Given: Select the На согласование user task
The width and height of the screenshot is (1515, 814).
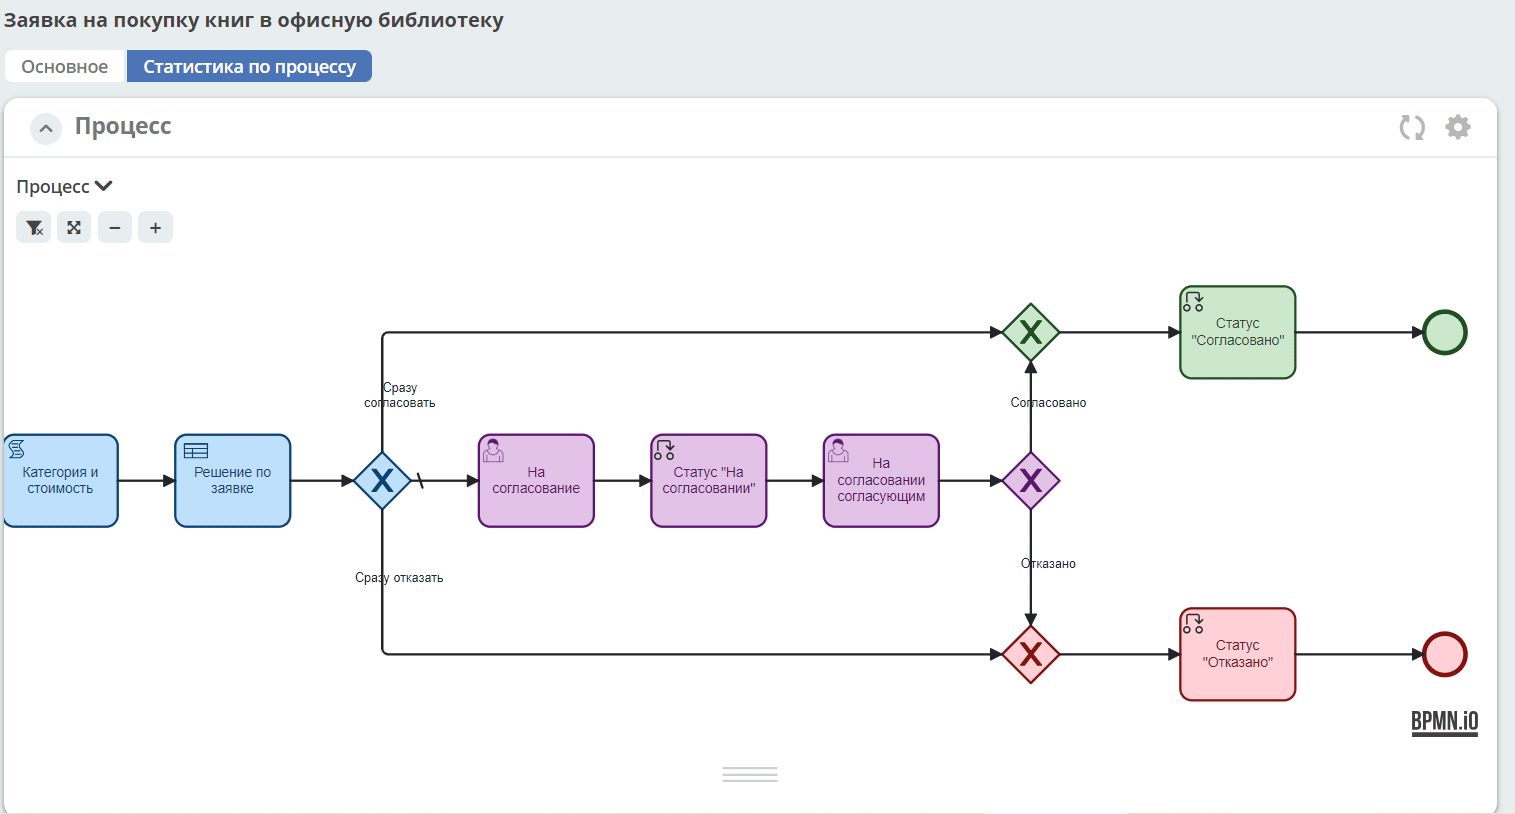Looking at the screenshot, I should [536, 481].
